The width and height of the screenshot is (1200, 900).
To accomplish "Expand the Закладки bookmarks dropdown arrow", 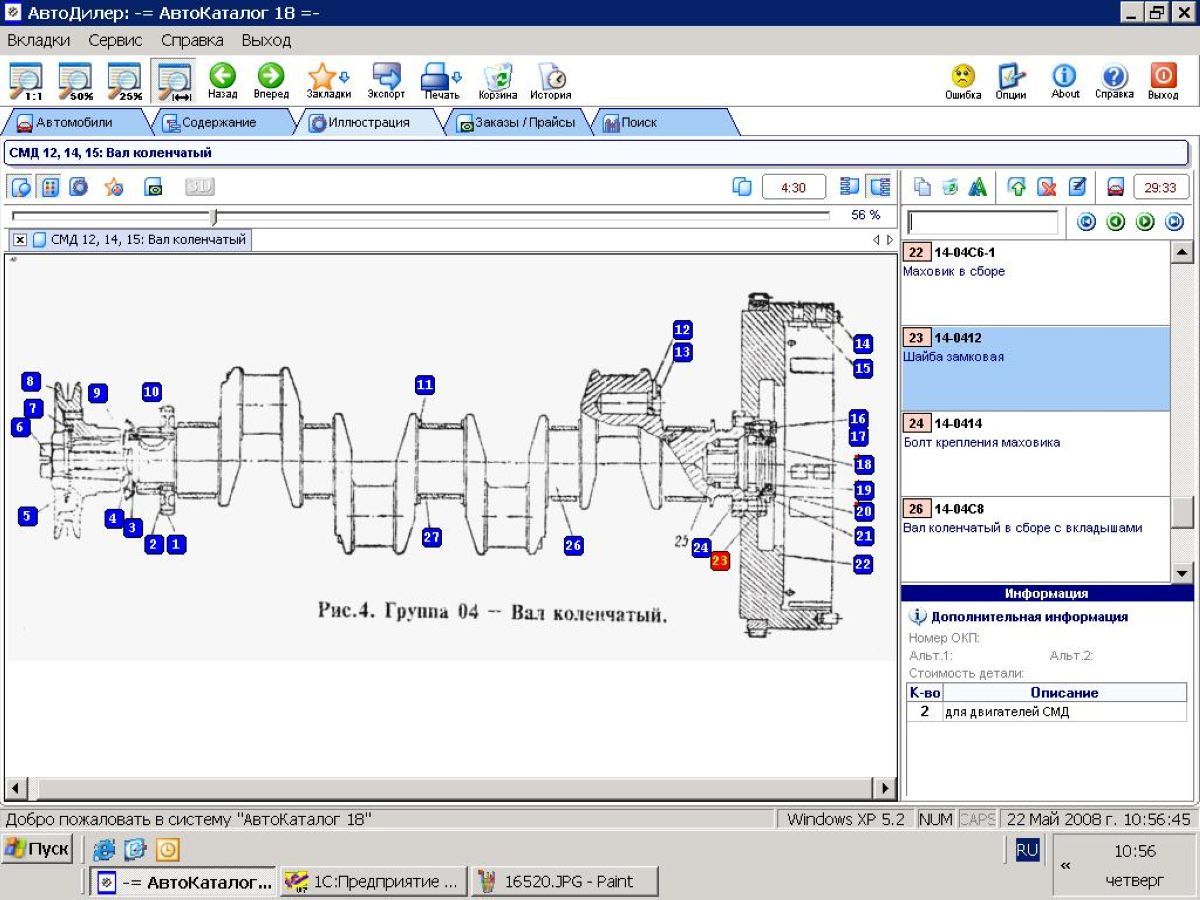I will click(x=344, y=77).
